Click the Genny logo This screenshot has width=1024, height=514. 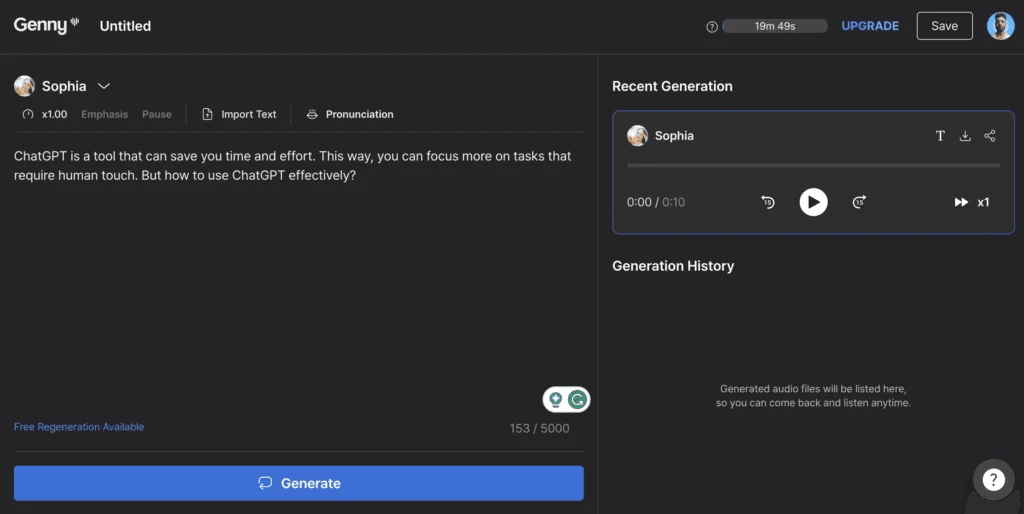coord(46,25)
